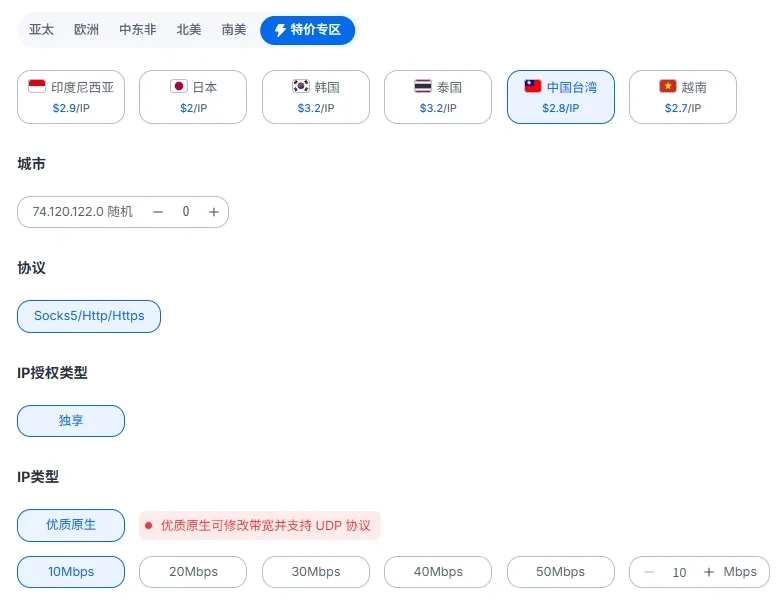Select the 特价专区 lightning tab

(308, 30)
